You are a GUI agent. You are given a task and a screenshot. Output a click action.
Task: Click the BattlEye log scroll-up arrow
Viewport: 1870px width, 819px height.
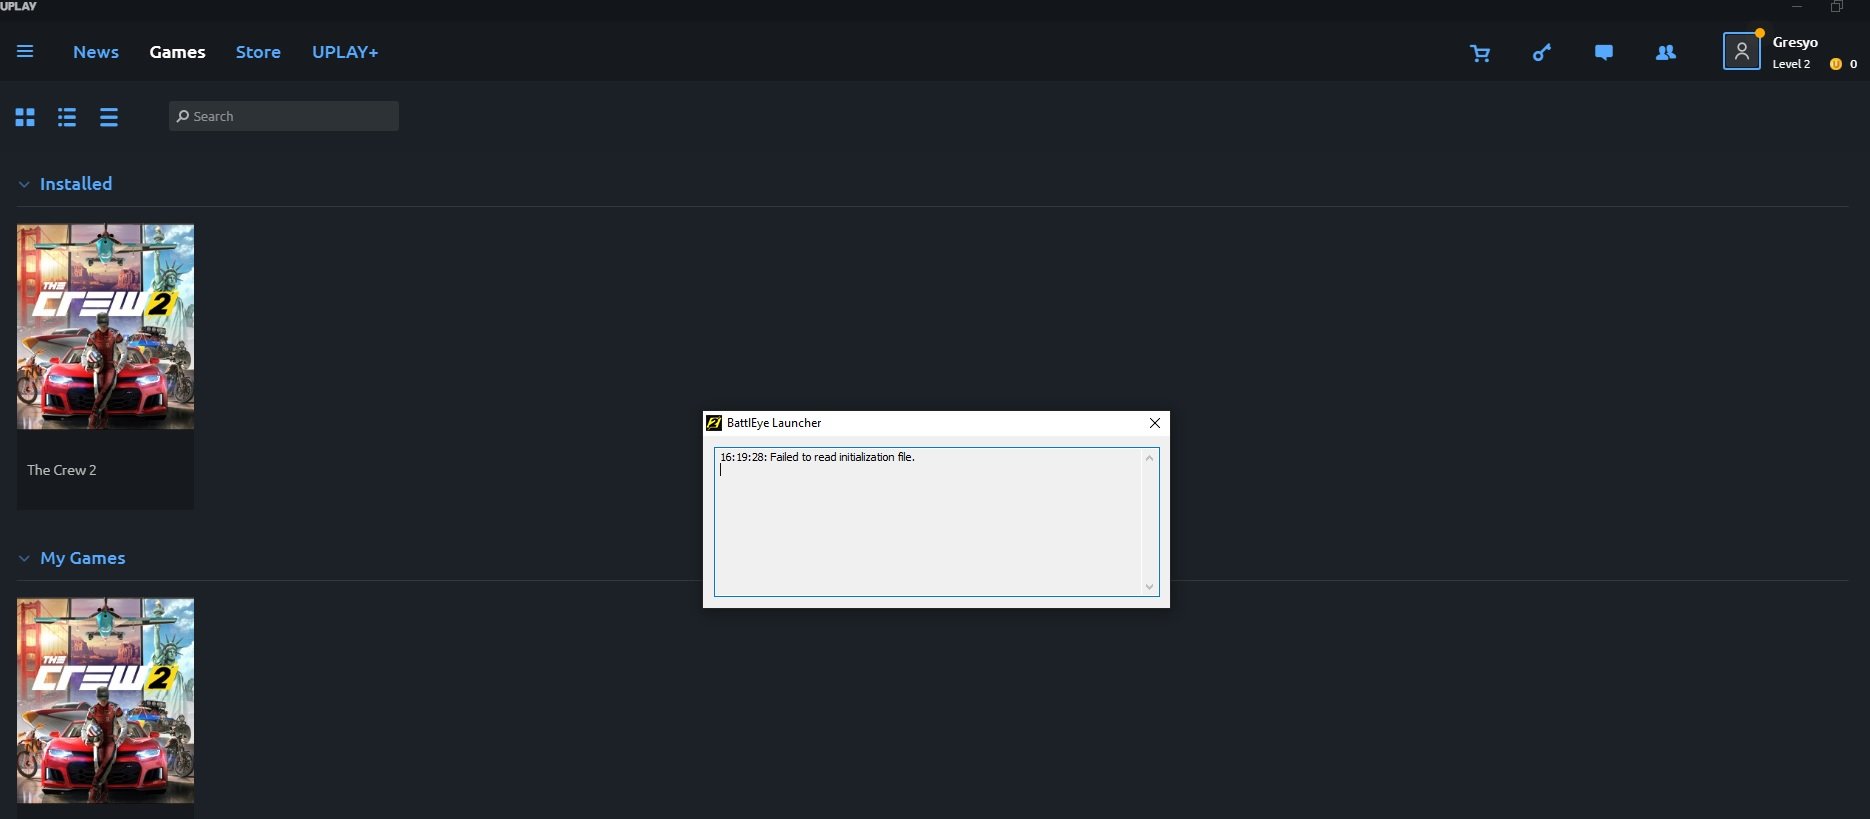(1149, 458)
